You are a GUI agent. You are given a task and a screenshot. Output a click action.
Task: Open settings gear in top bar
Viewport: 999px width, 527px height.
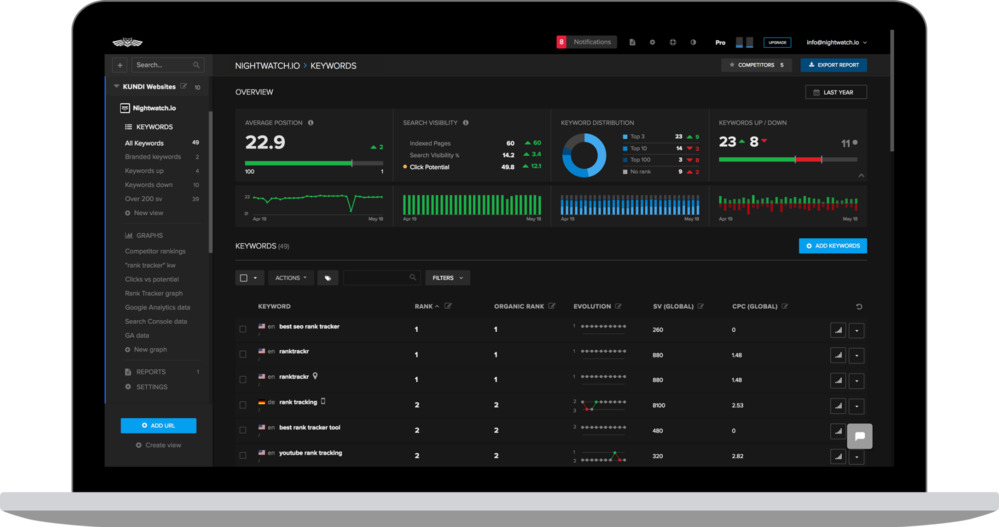[x=652, y=43]
